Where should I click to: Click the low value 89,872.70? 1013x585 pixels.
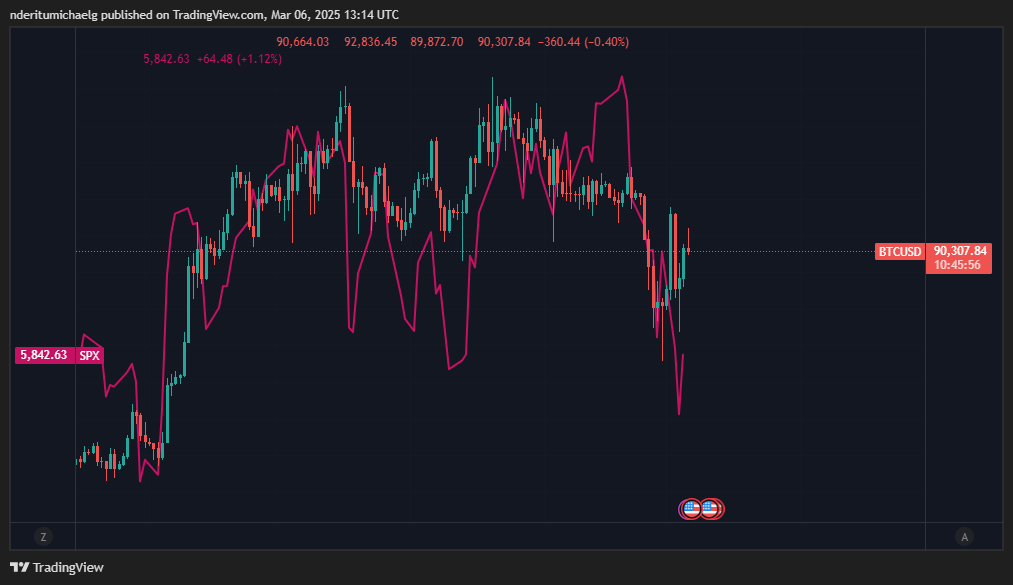point(437,42)
